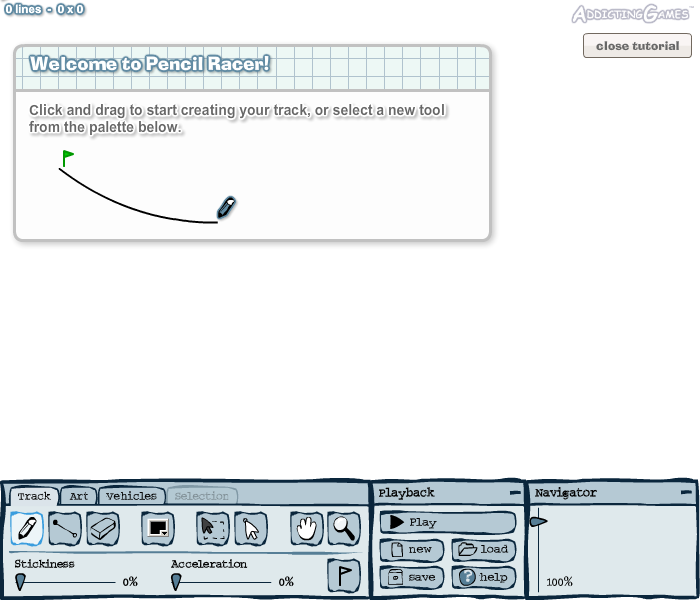Screen dimensions: 700x600
Task: Click the Navigator 100% zoom value
Action: pyautogui.click(x=559, y=582)
